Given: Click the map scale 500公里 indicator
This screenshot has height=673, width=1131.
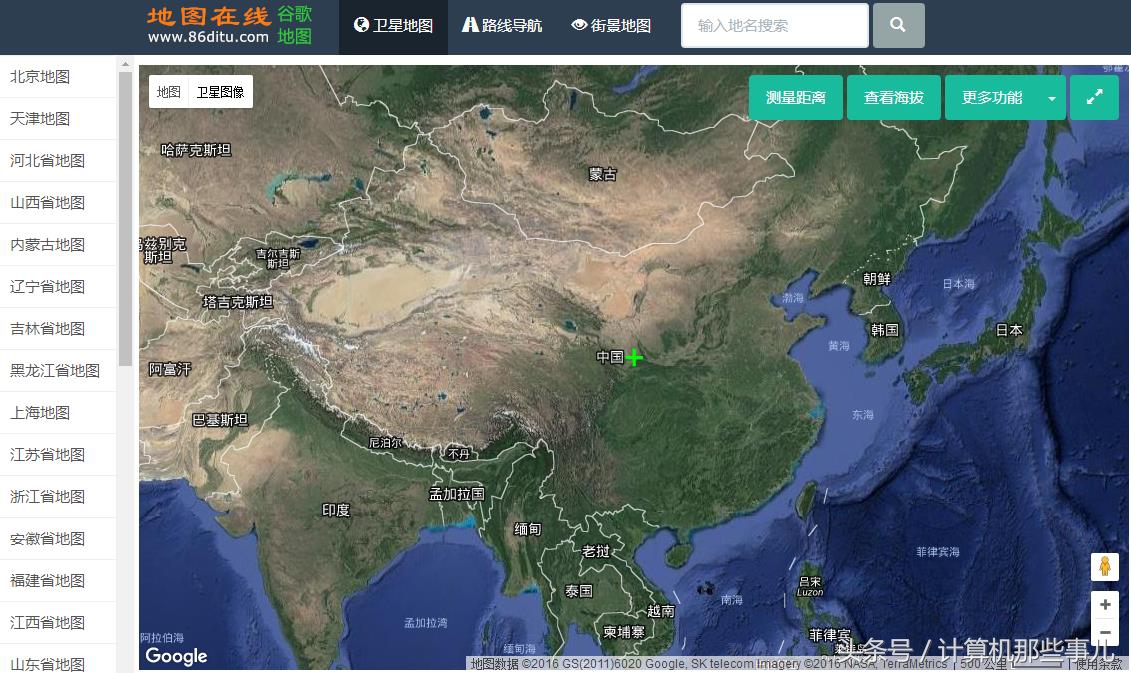Looking at the screenshot, I should 985,663.
